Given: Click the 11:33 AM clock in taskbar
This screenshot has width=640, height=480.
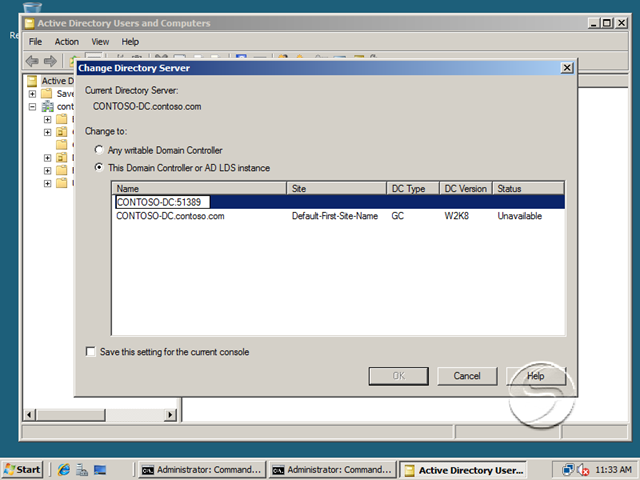Looking at the screenshot, I should click(613, 470).
